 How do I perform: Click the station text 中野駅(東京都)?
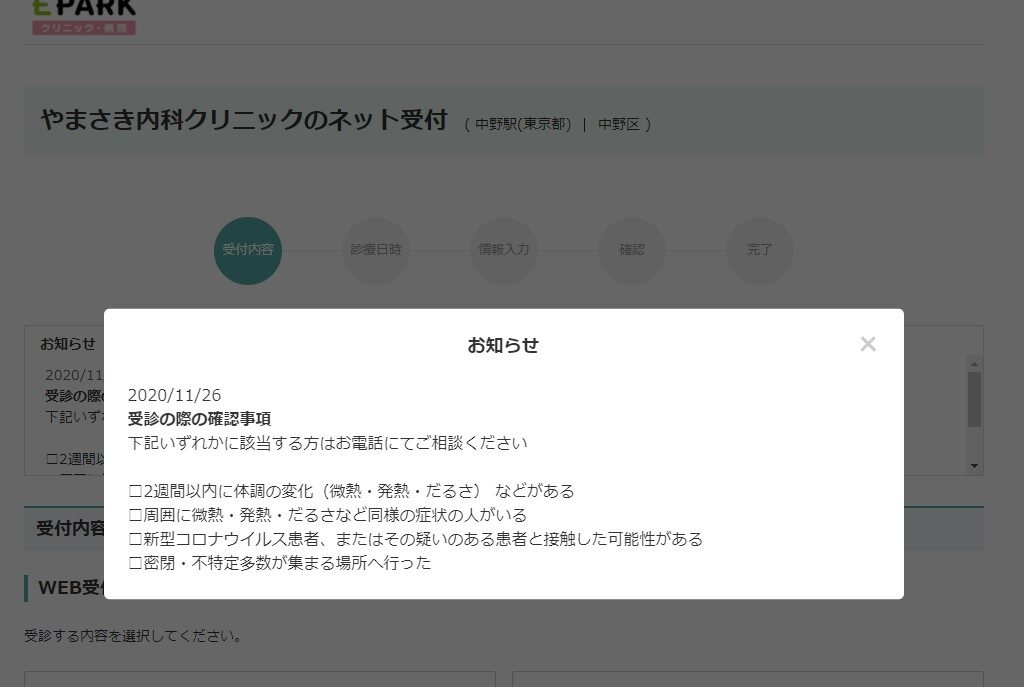click(x=523, y=124)
